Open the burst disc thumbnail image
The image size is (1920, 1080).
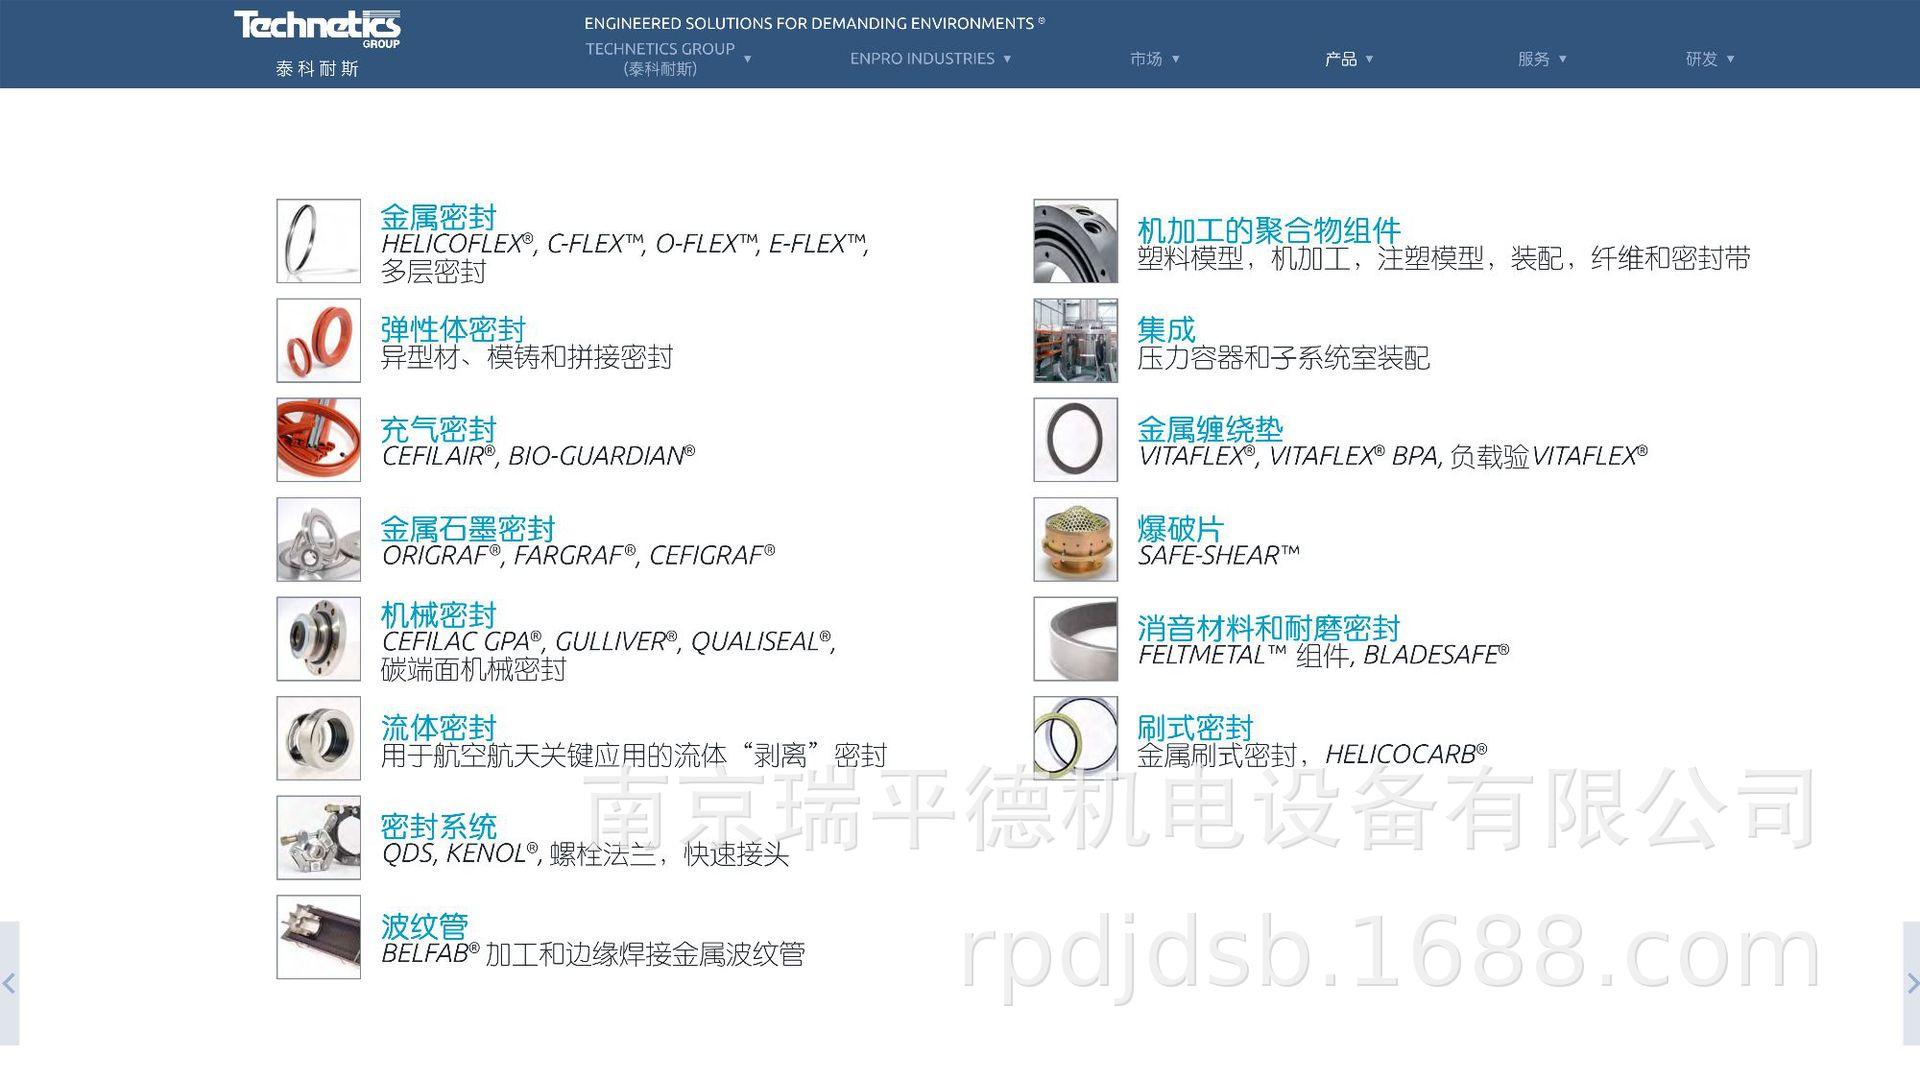coord(1075,539)
